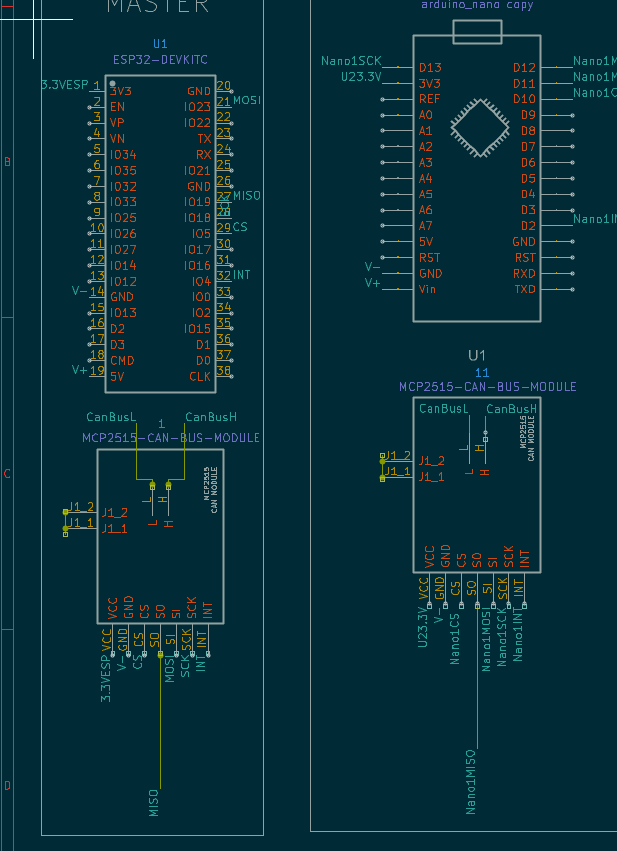Select the CMD pin on the ESP32
Image resolution: width=617 pixels, height=851 pixels.
[x=122, y=361]
